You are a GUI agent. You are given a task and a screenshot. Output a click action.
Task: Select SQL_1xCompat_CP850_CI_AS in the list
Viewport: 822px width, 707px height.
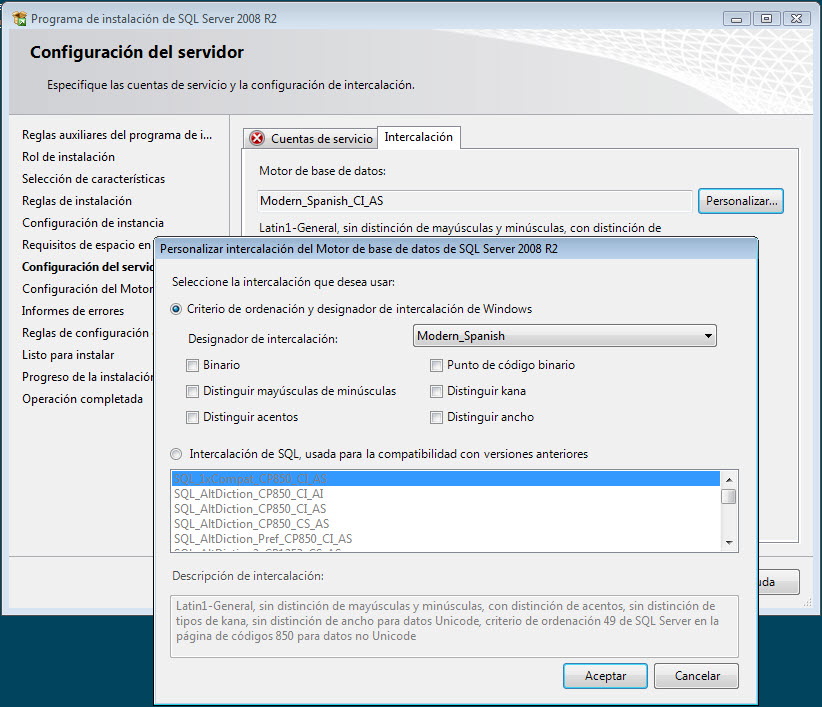[x=446, y=479]
